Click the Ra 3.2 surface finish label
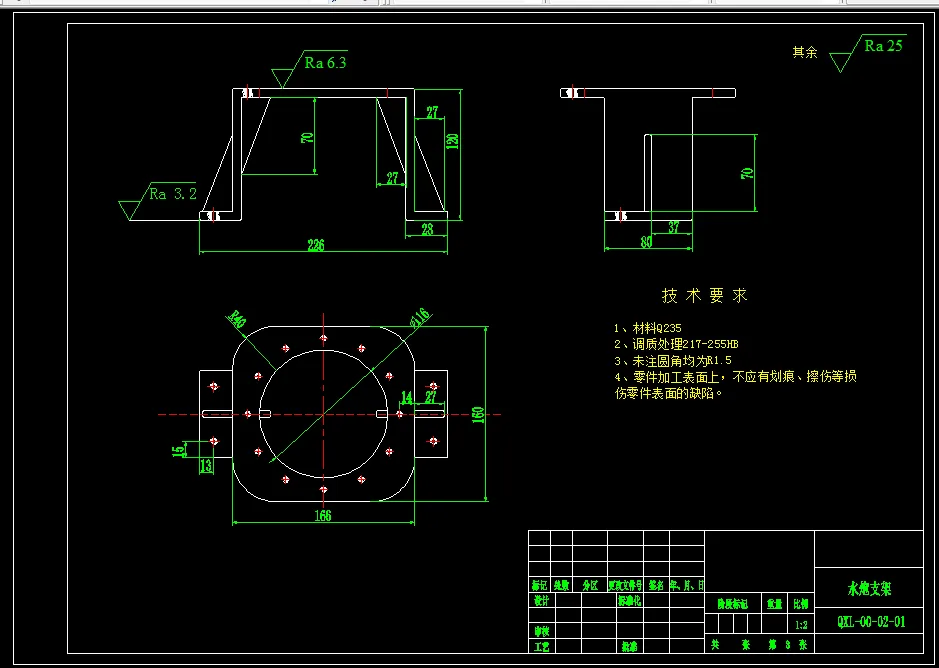The image size is (939, 668). tap(172, 194)
